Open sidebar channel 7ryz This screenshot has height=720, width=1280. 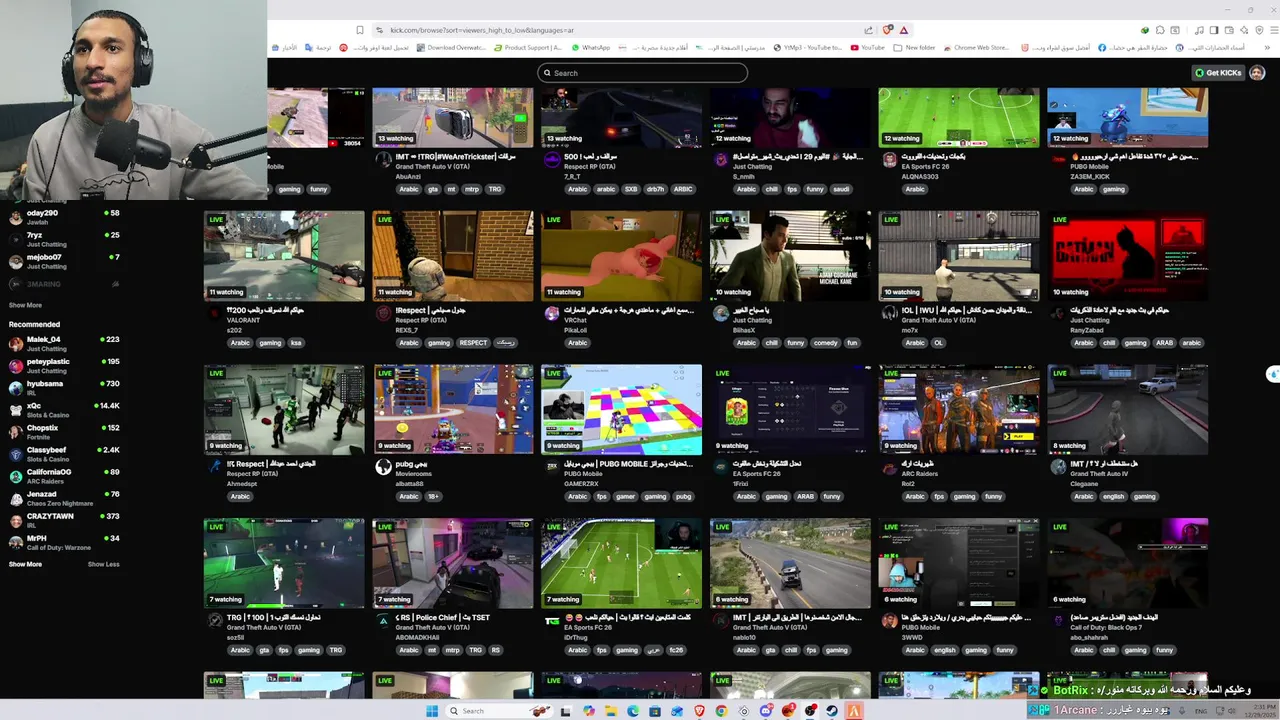tap(64, 239)
